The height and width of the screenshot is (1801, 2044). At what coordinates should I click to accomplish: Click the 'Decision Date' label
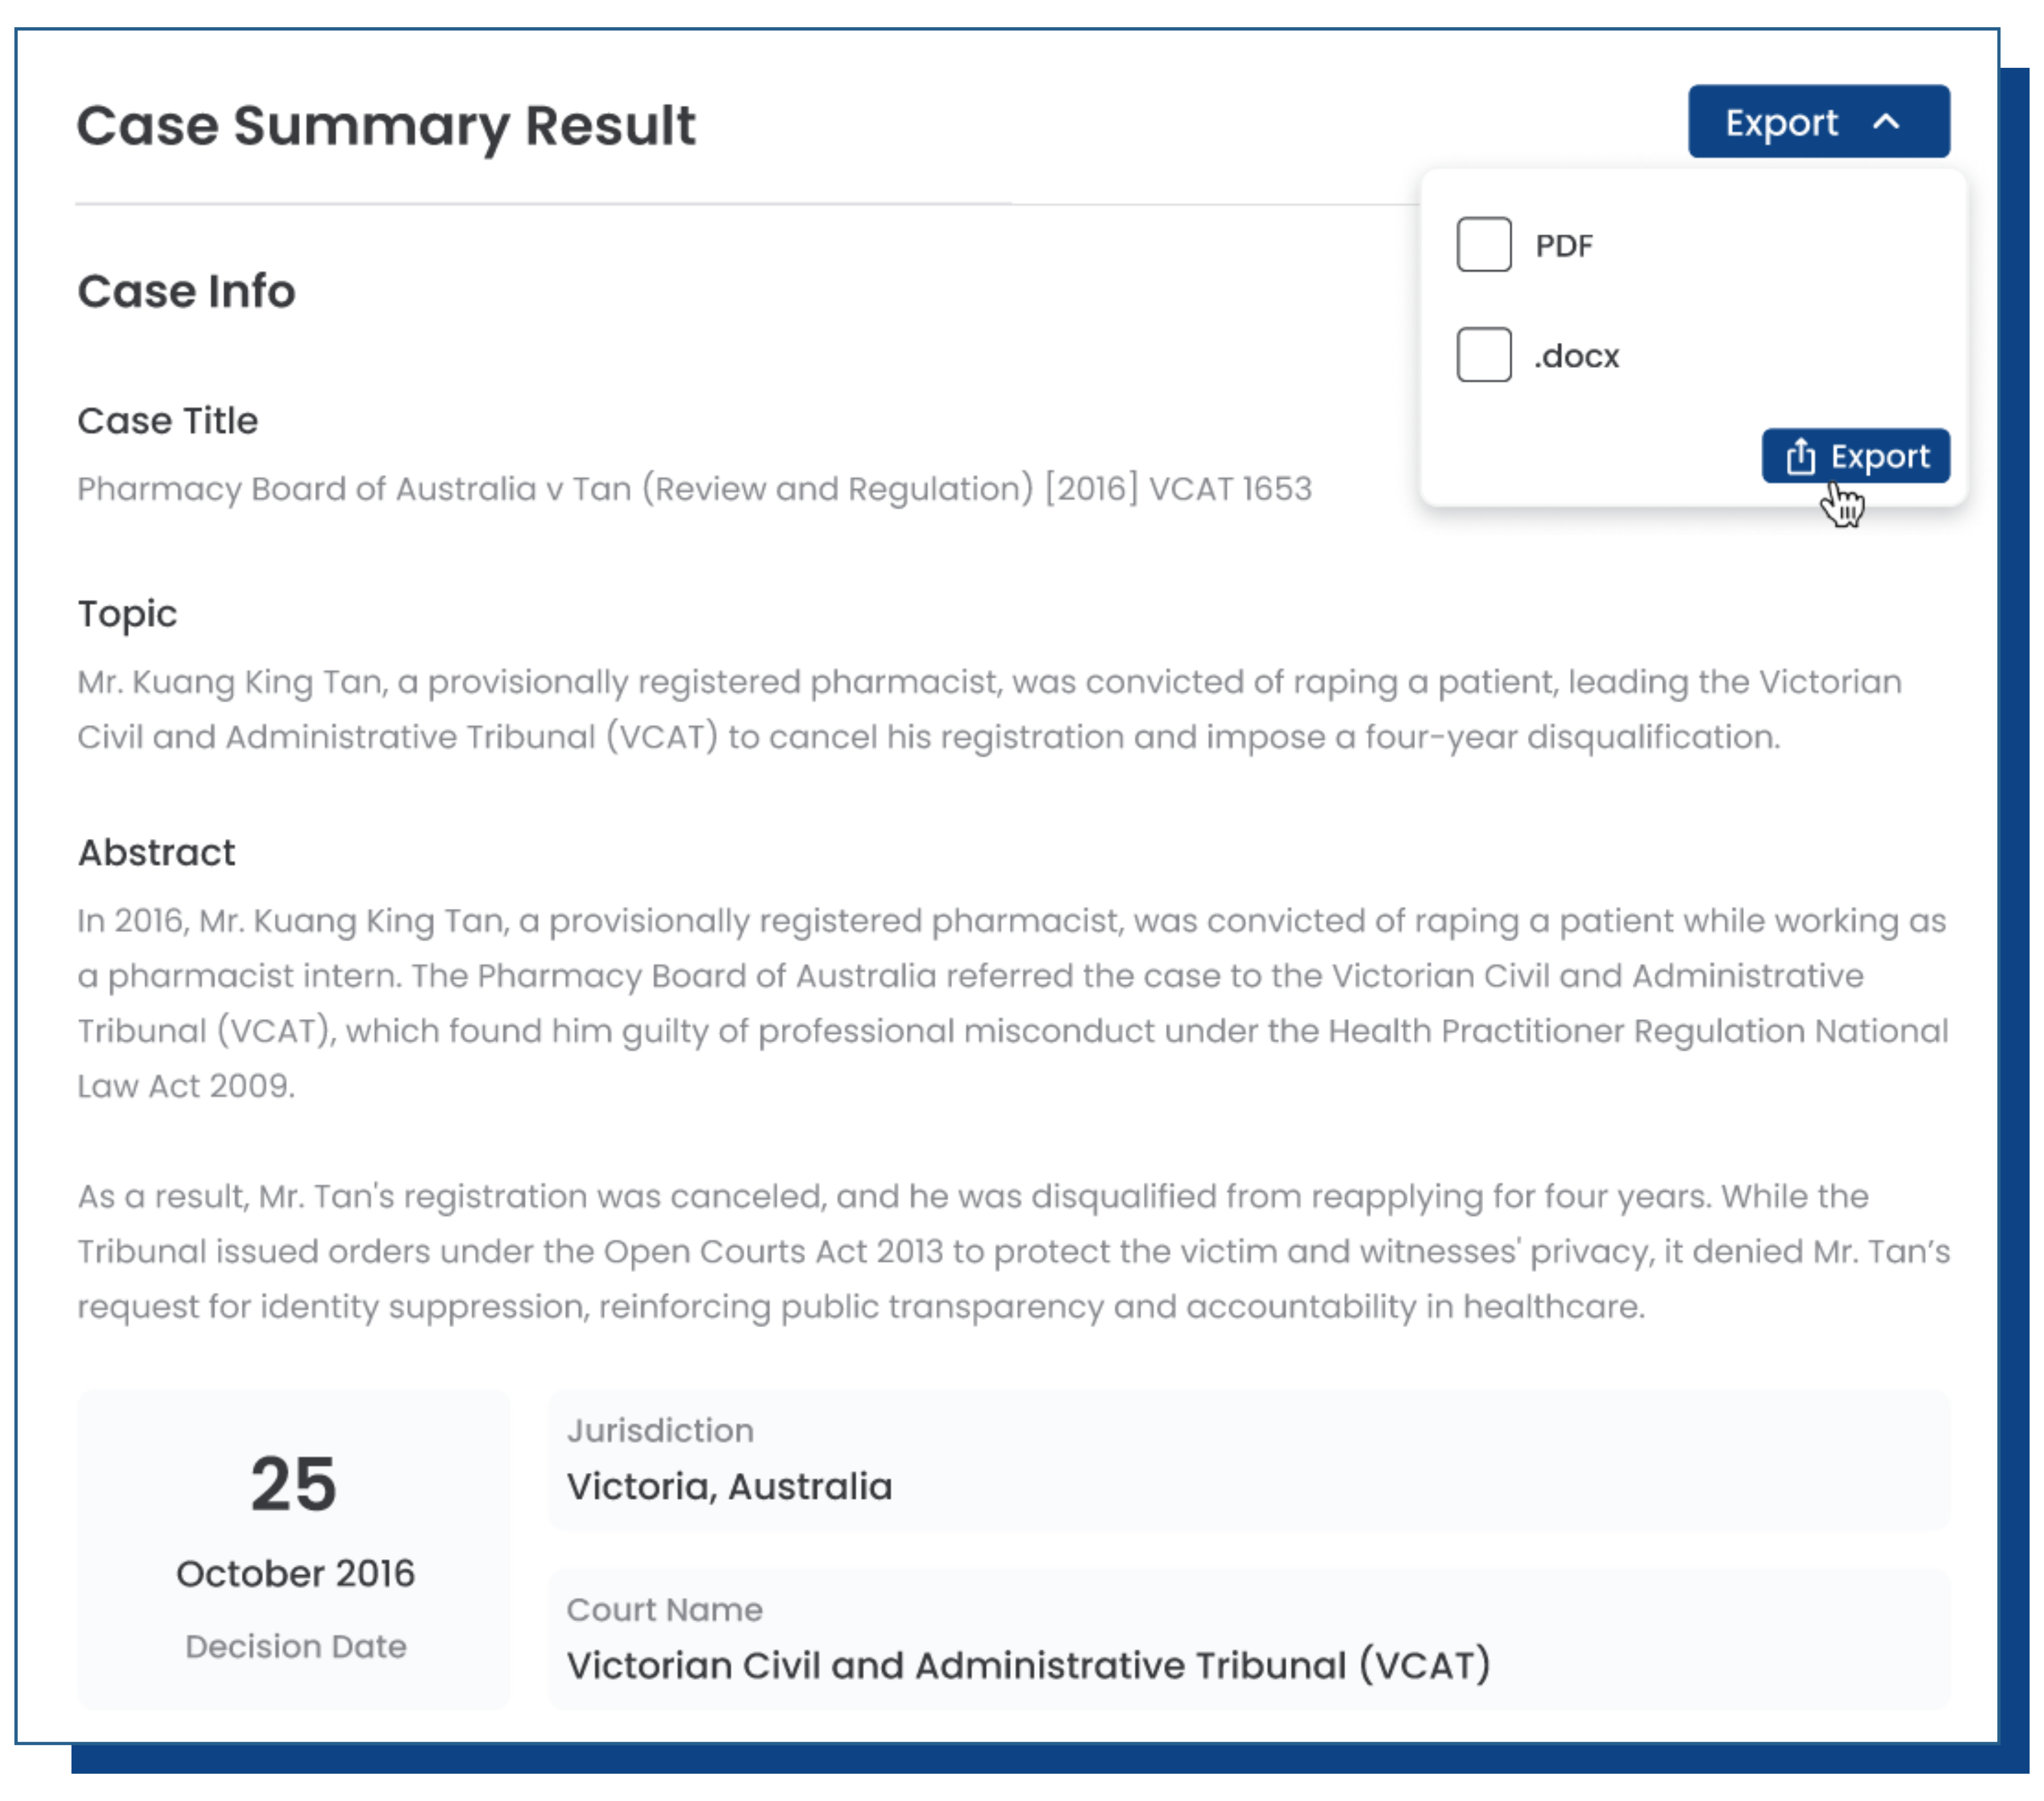tap(296, 1647)
